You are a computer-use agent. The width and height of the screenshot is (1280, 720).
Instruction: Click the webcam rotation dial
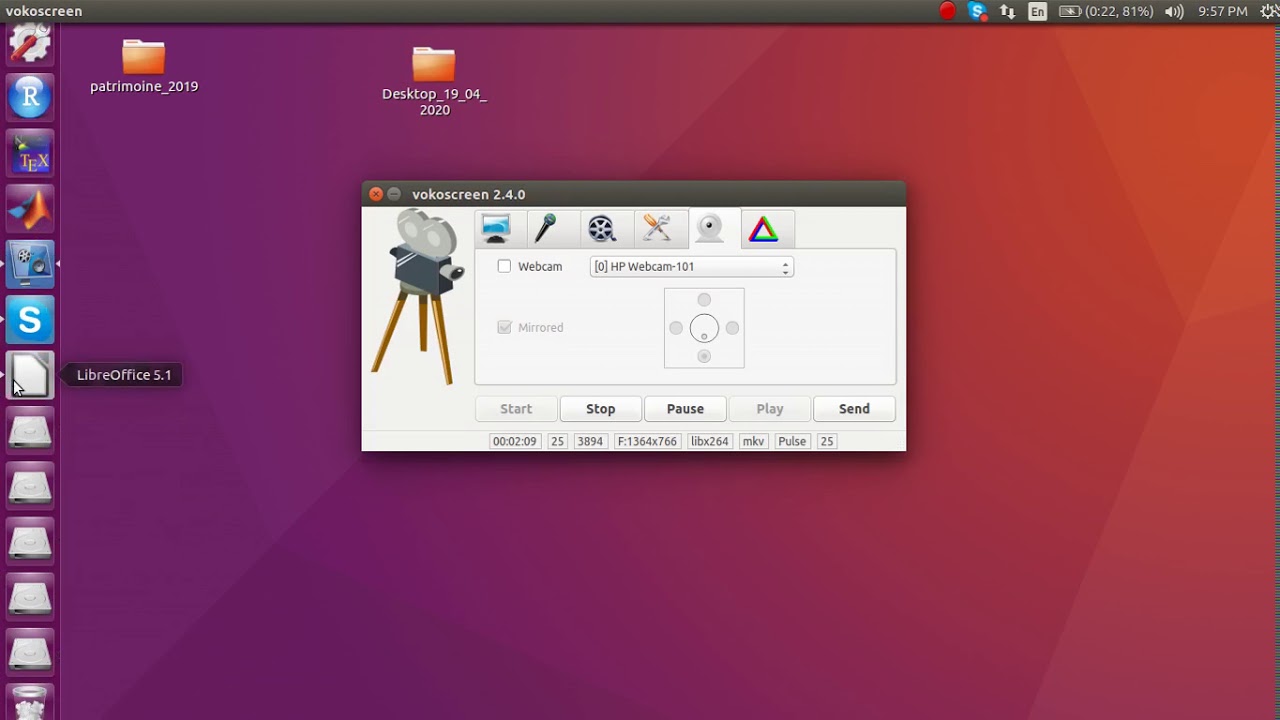point(704,328)
